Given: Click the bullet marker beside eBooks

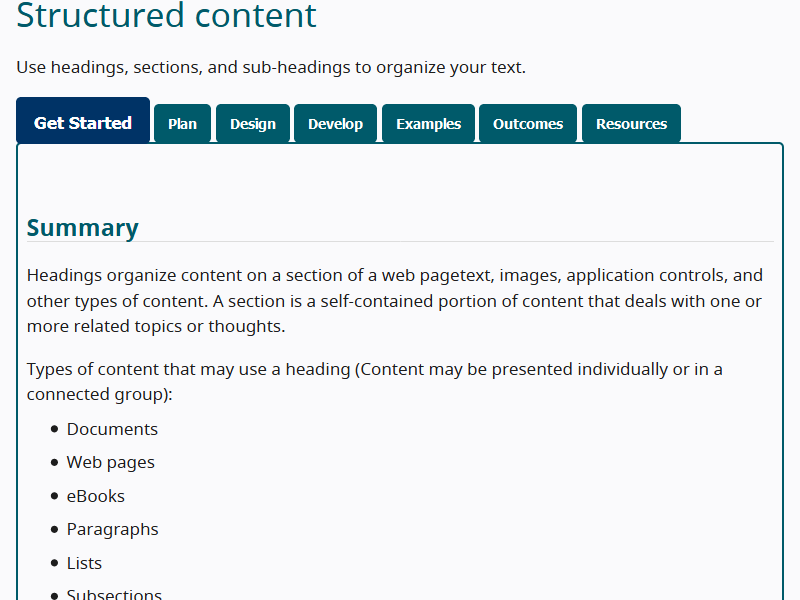Looking at the screenshot, I should [x=54, y=496].
